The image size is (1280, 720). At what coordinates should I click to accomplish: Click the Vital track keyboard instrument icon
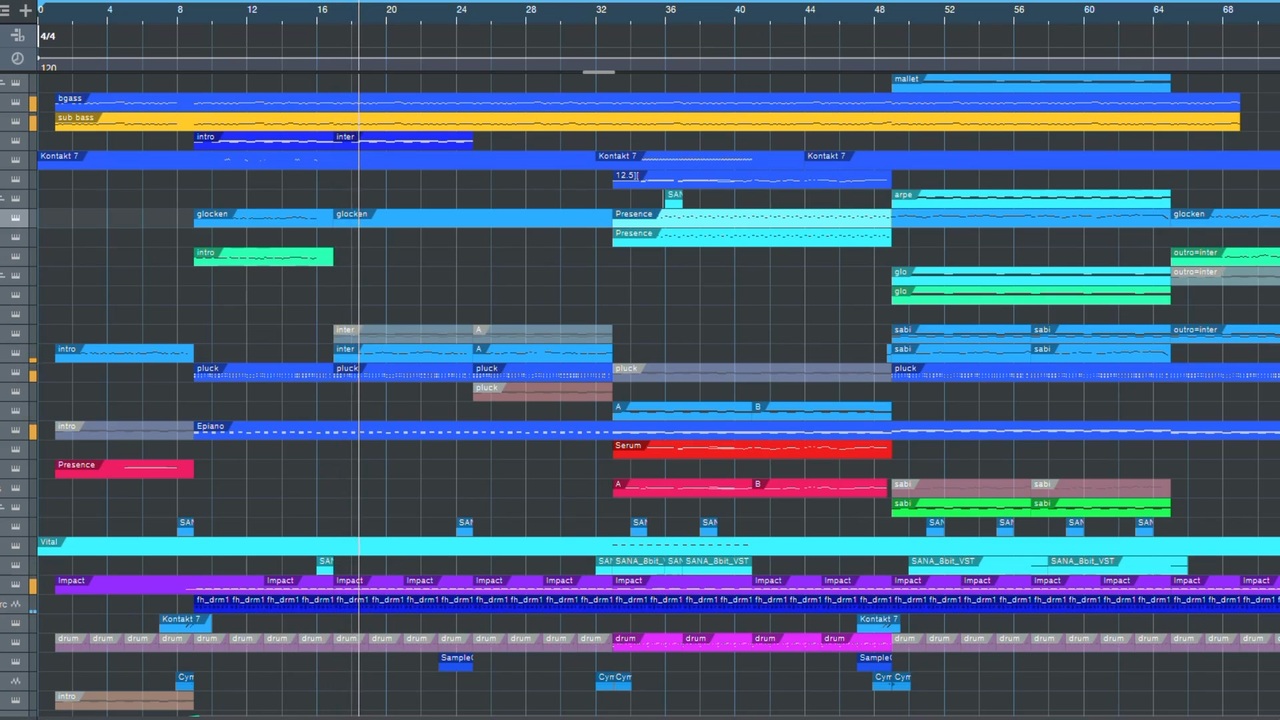[x=16, y=546]
